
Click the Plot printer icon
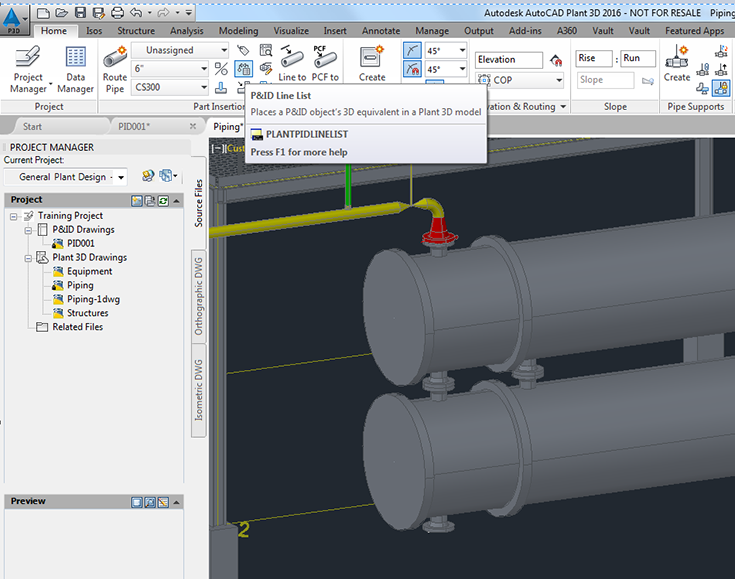pos(117,13)
